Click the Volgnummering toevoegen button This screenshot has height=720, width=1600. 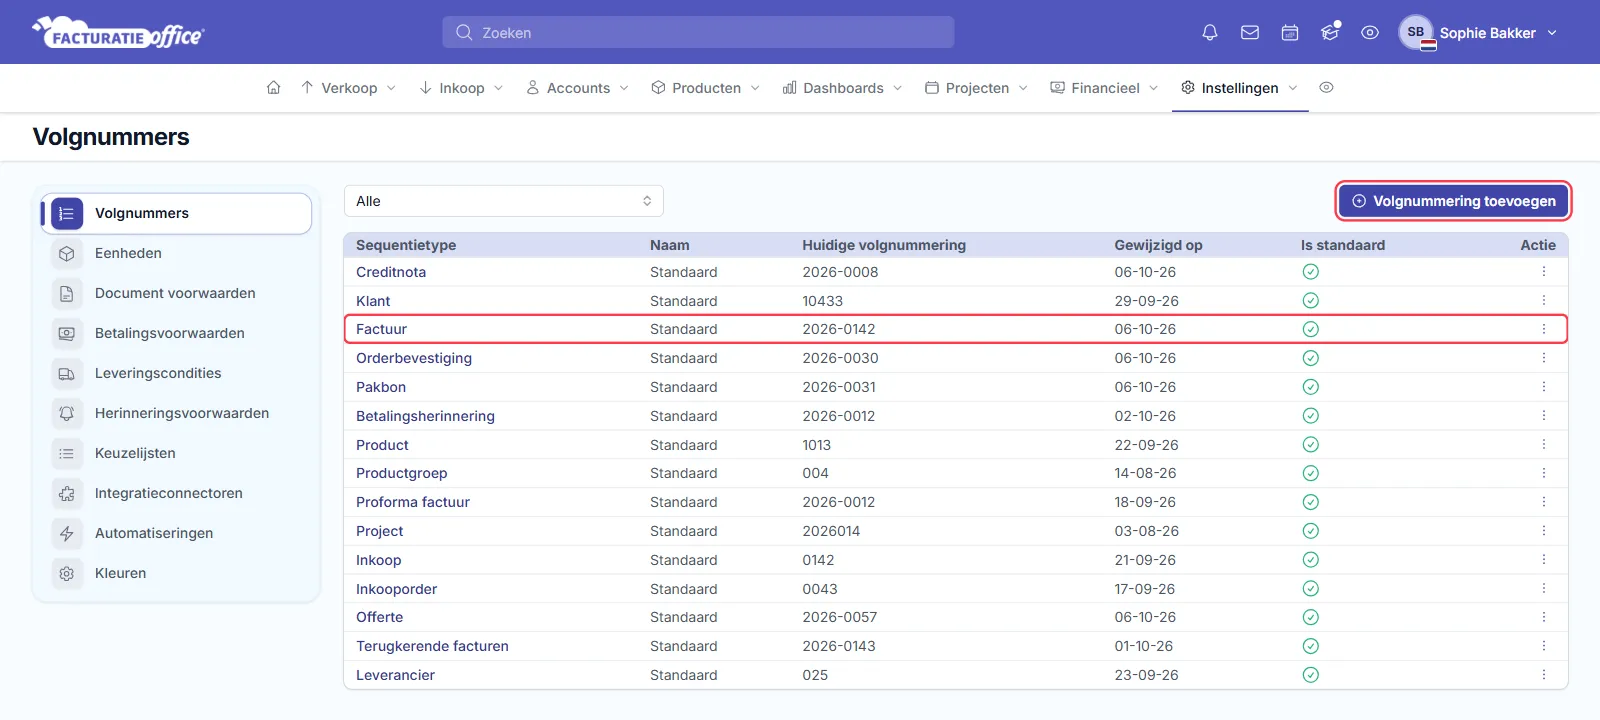click(x=1454, y=201)
